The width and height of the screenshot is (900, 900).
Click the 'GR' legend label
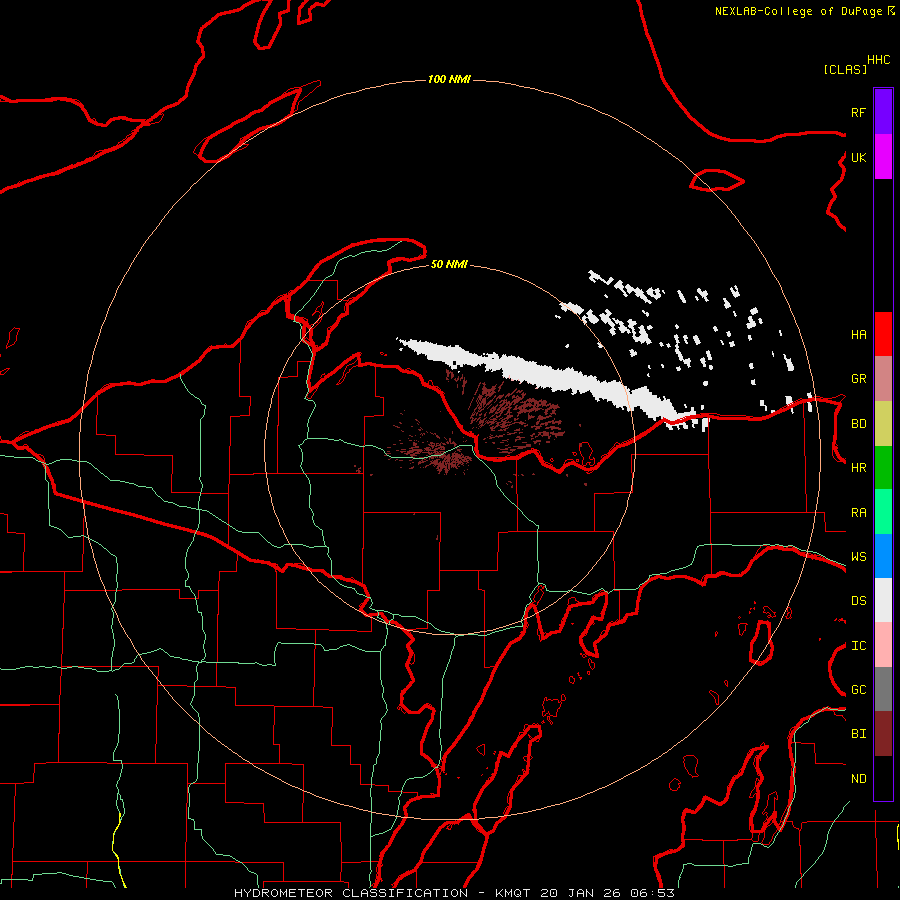[858, 379]
